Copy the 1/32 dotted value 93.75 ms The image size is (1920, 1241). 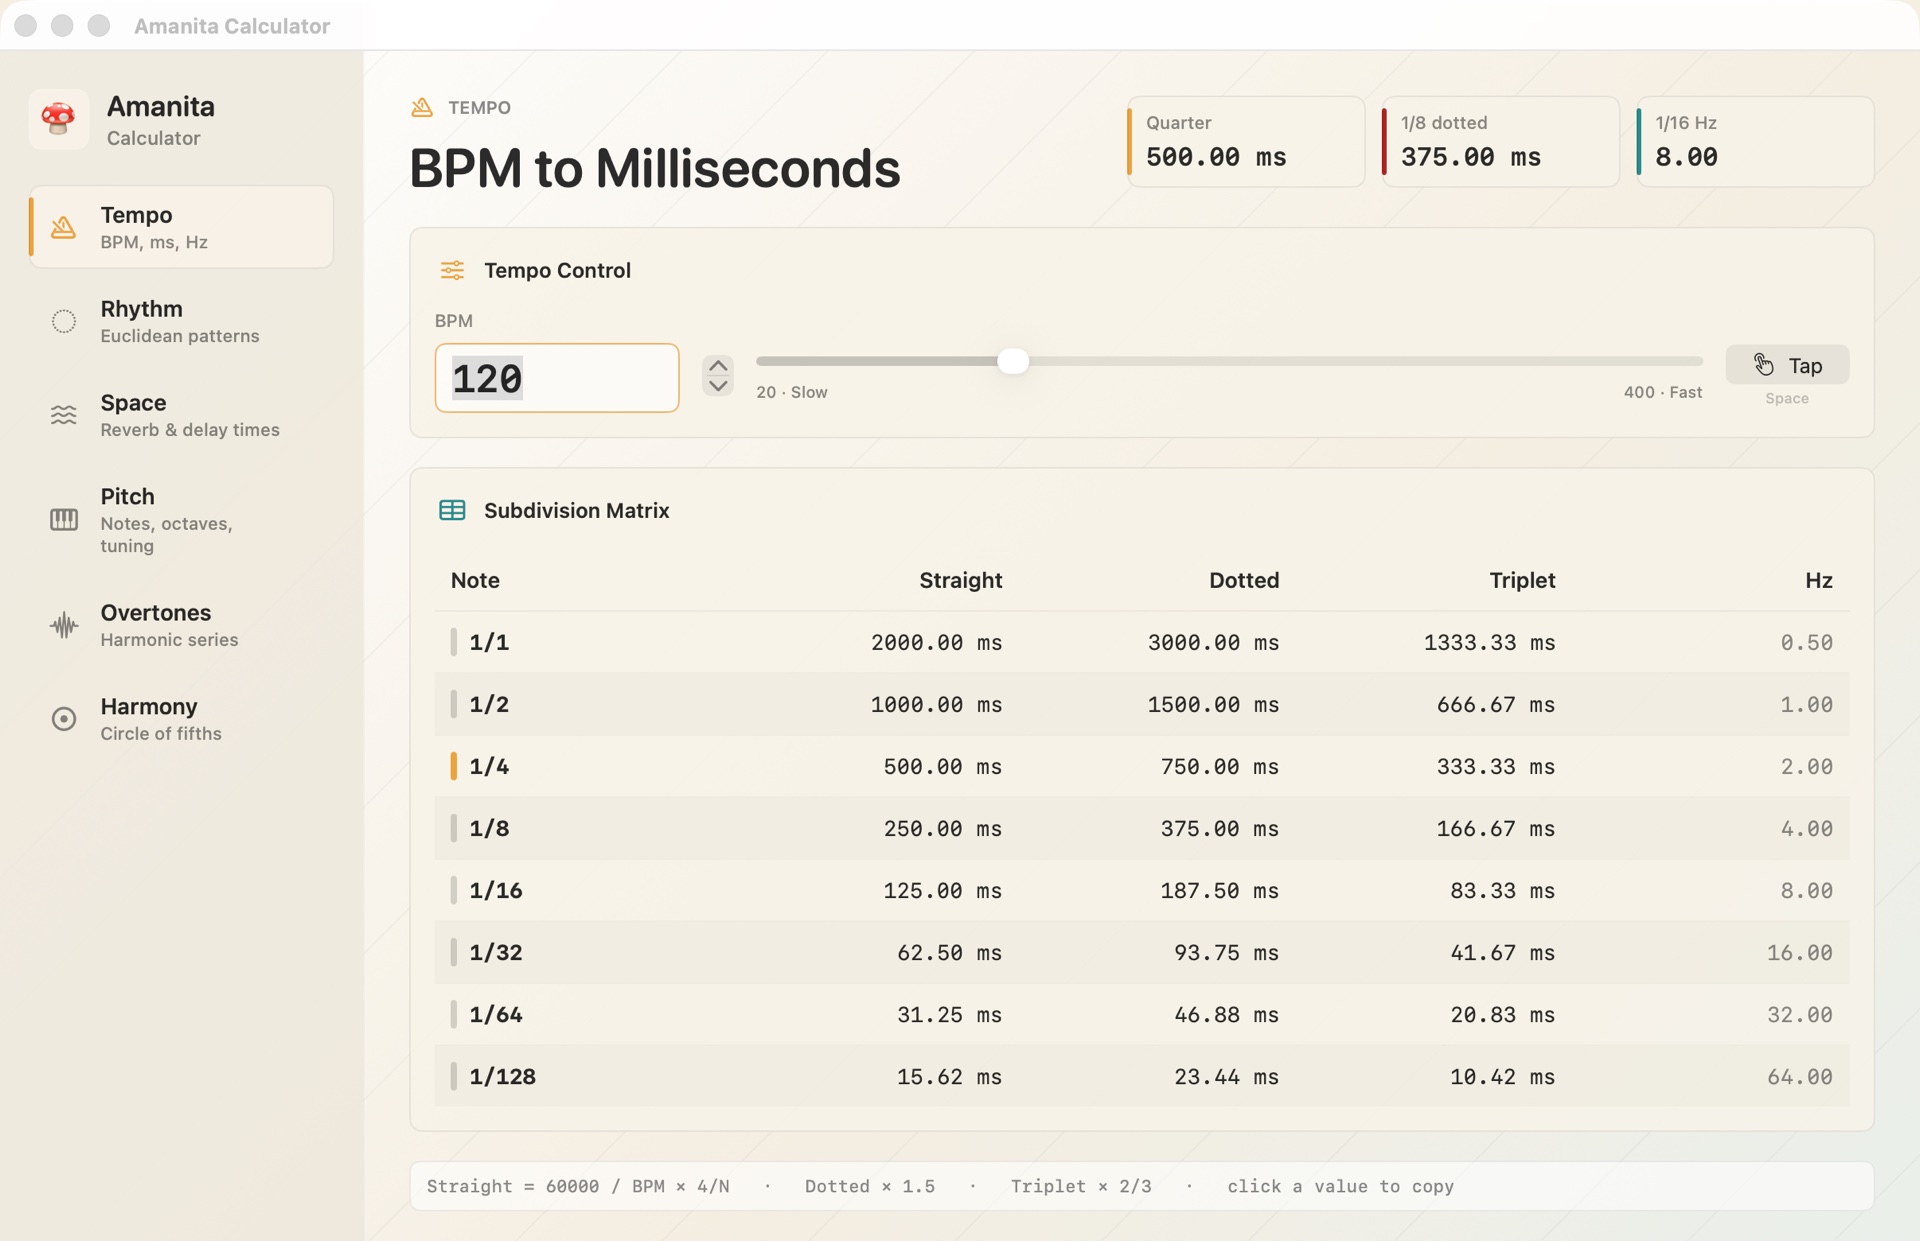point(1227,953)
